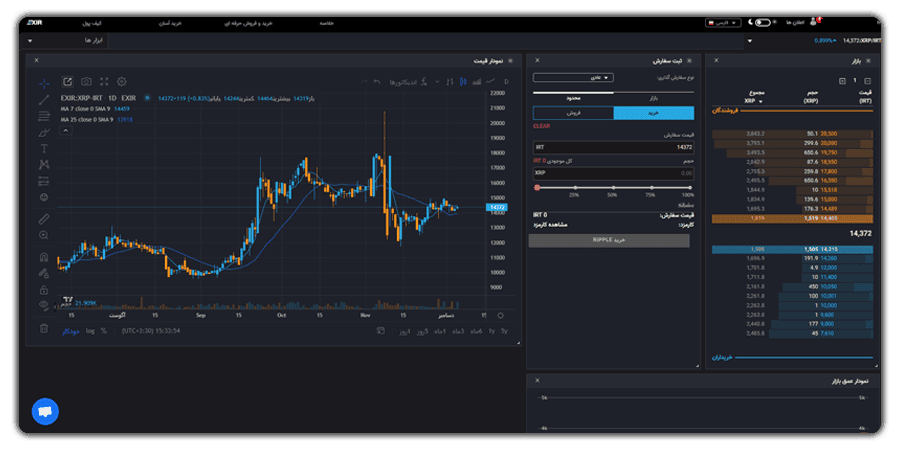Open go-to-date calendar icon

click(x=380, y=331)
